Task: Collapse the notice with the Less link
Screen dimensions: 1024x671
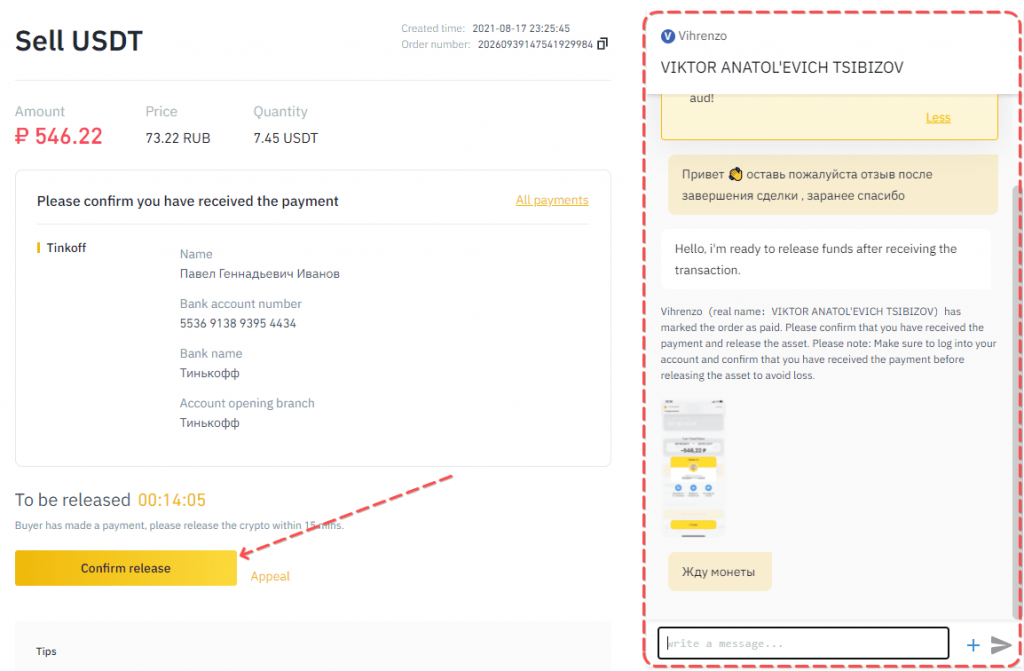Action: coord(938,117)
